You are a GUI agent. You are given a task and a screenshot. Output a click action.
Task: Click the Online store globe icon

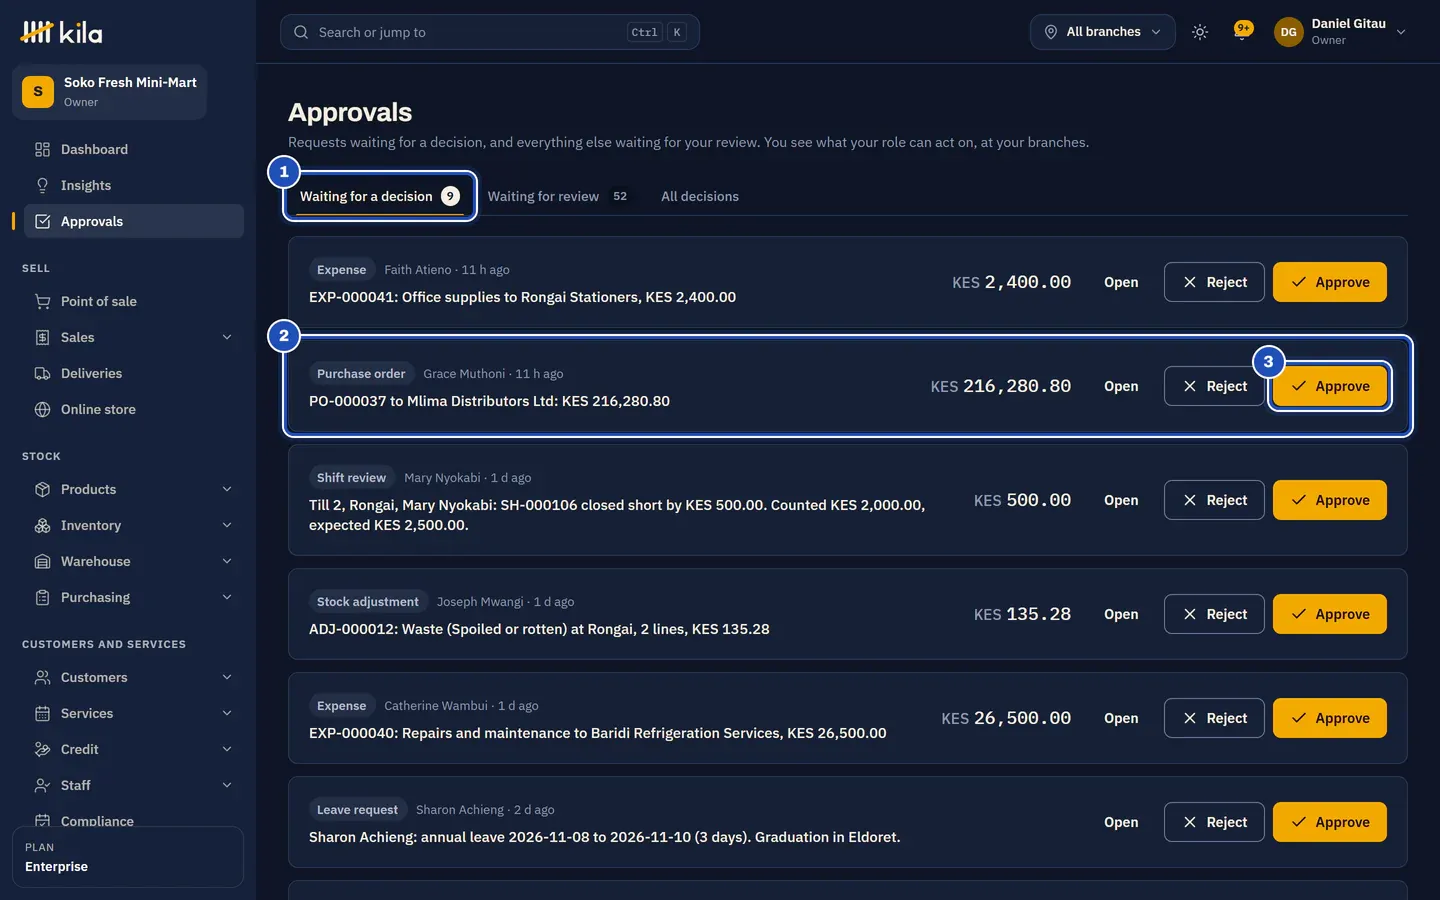pyautogui.click(x=42, y=409)
